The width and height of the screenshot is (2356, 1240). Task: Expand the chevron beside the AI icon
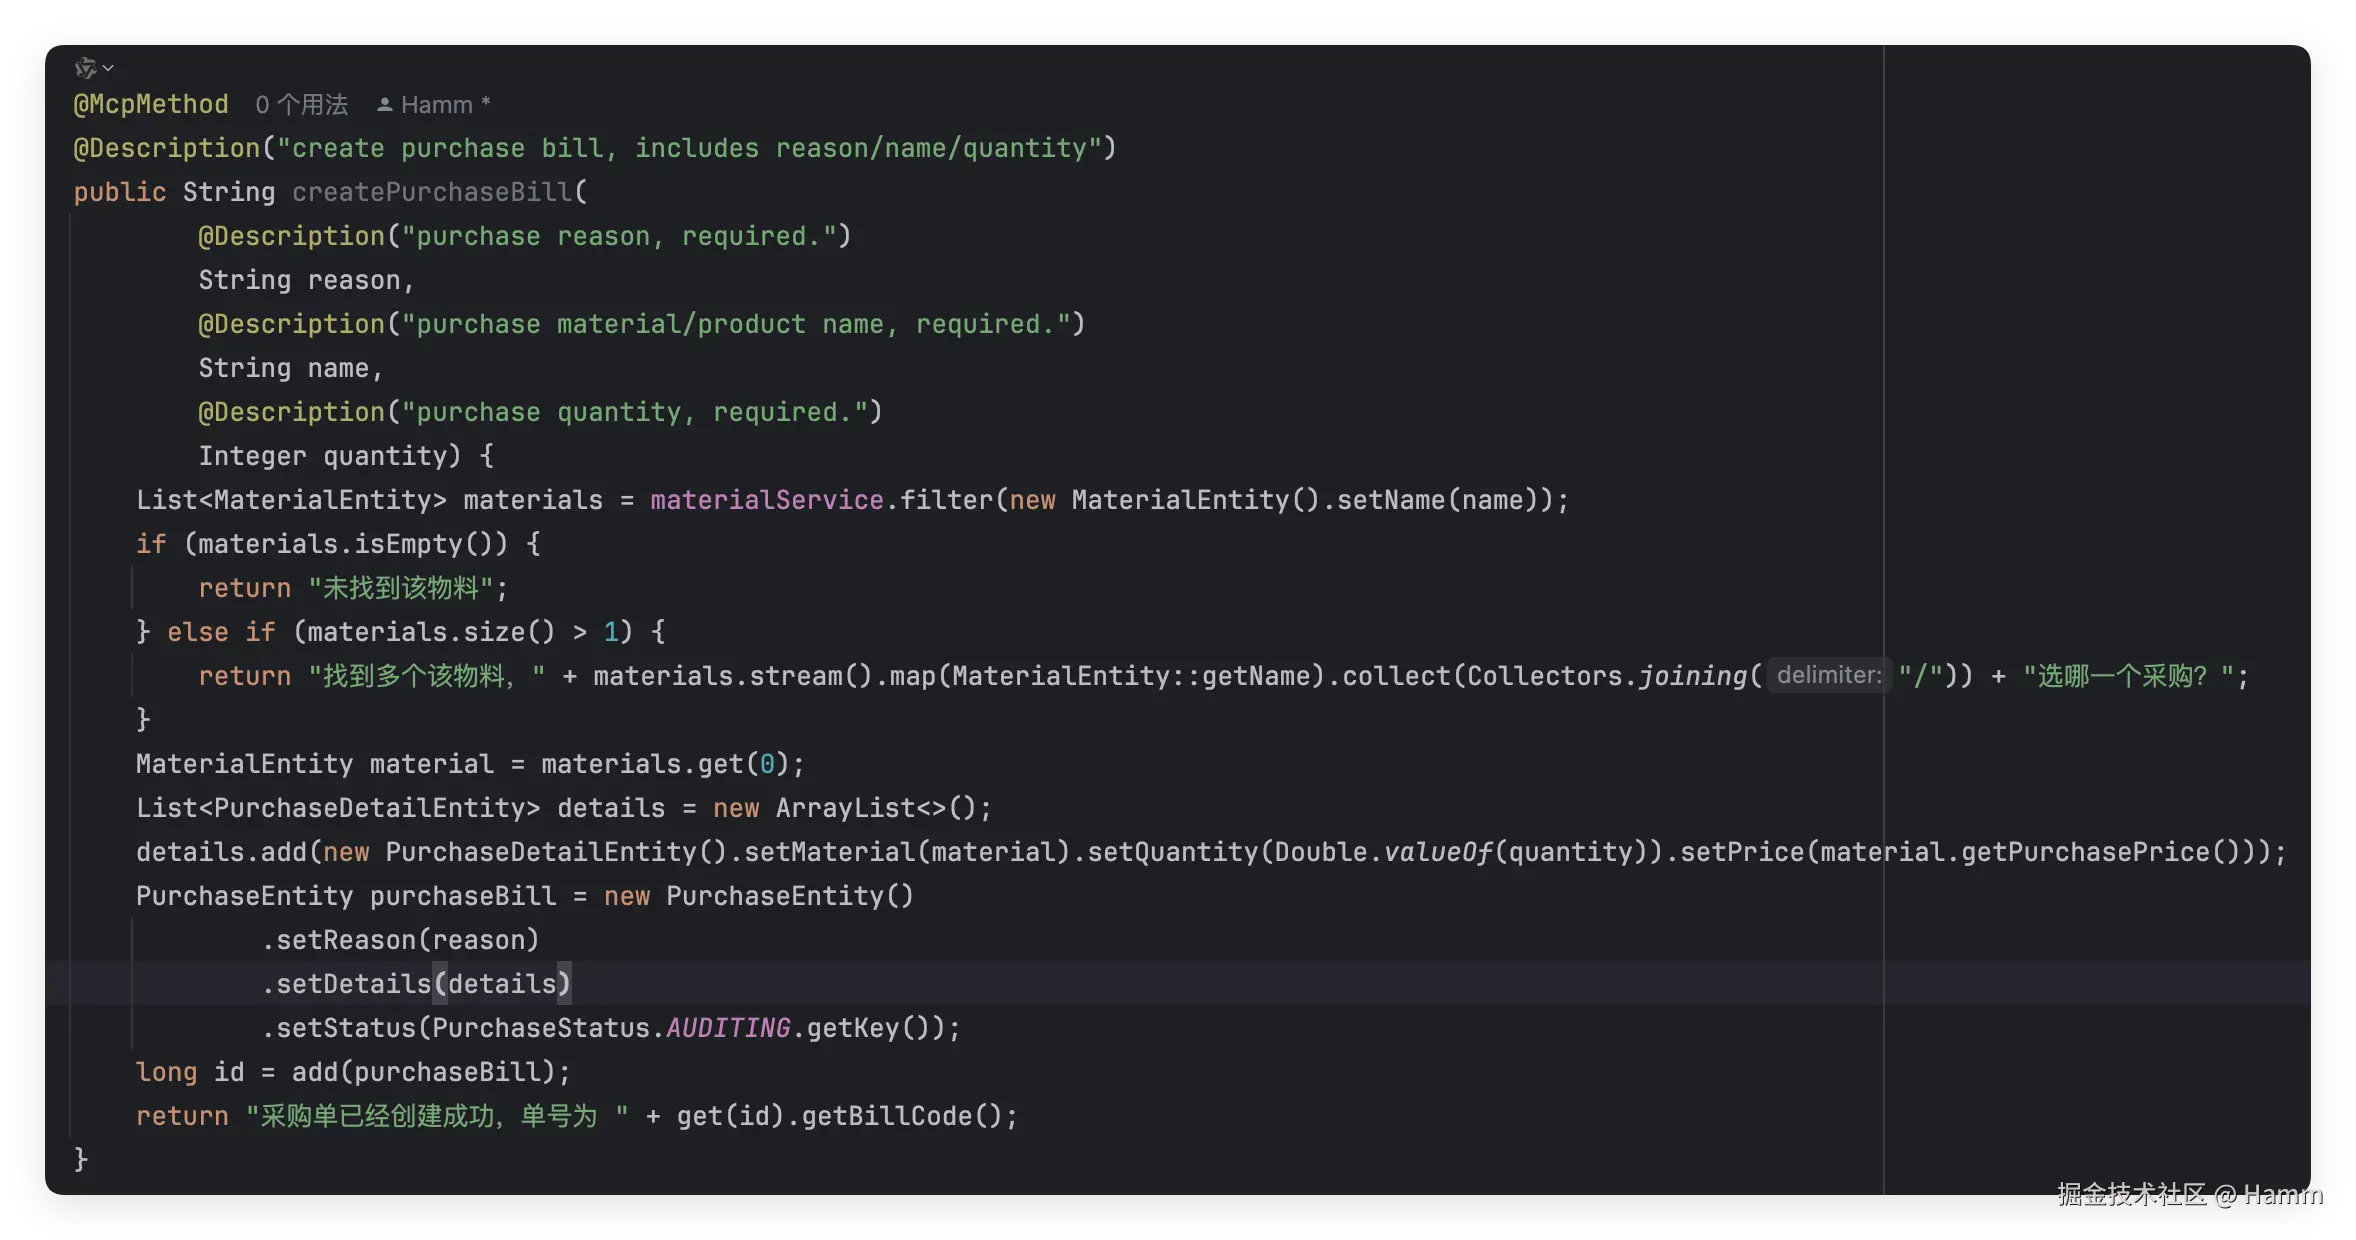(109, 68)
